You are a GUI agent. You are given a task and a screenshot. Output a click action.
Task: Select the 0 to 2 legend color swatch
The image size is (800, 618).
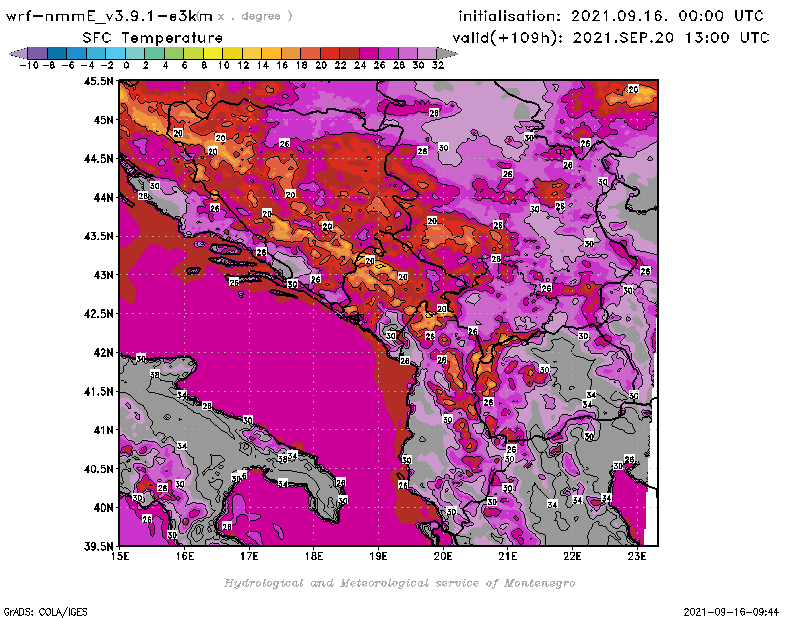[x=135, y=53]
